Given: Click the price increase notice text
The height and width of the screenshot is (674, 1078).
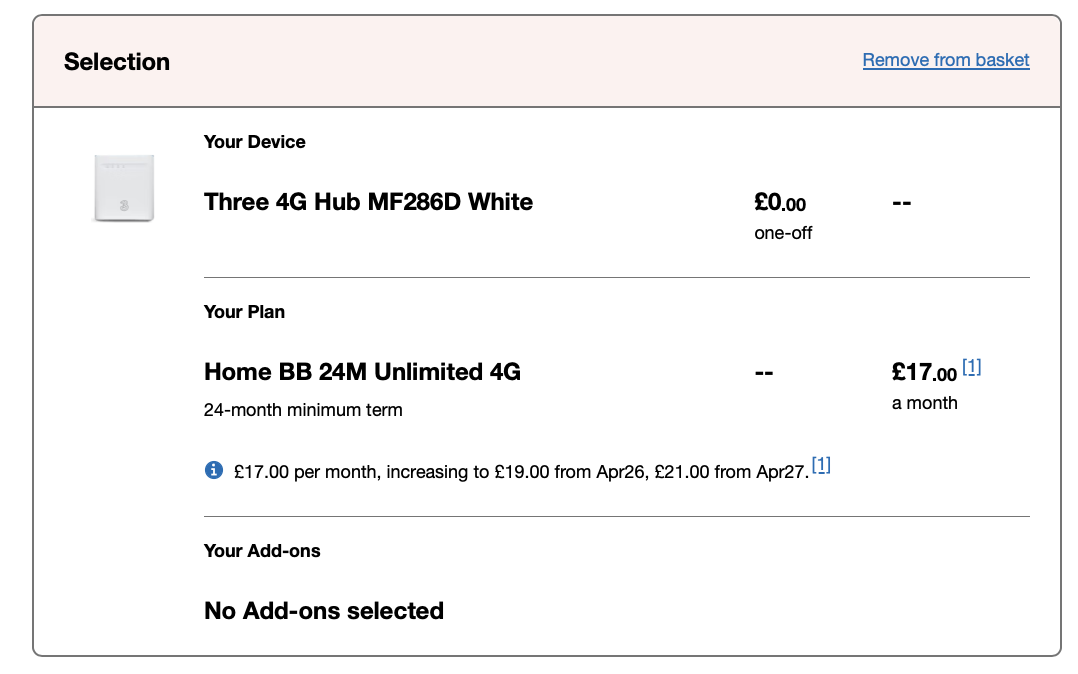Looking at the screenshot, I should tap(520, 471).
